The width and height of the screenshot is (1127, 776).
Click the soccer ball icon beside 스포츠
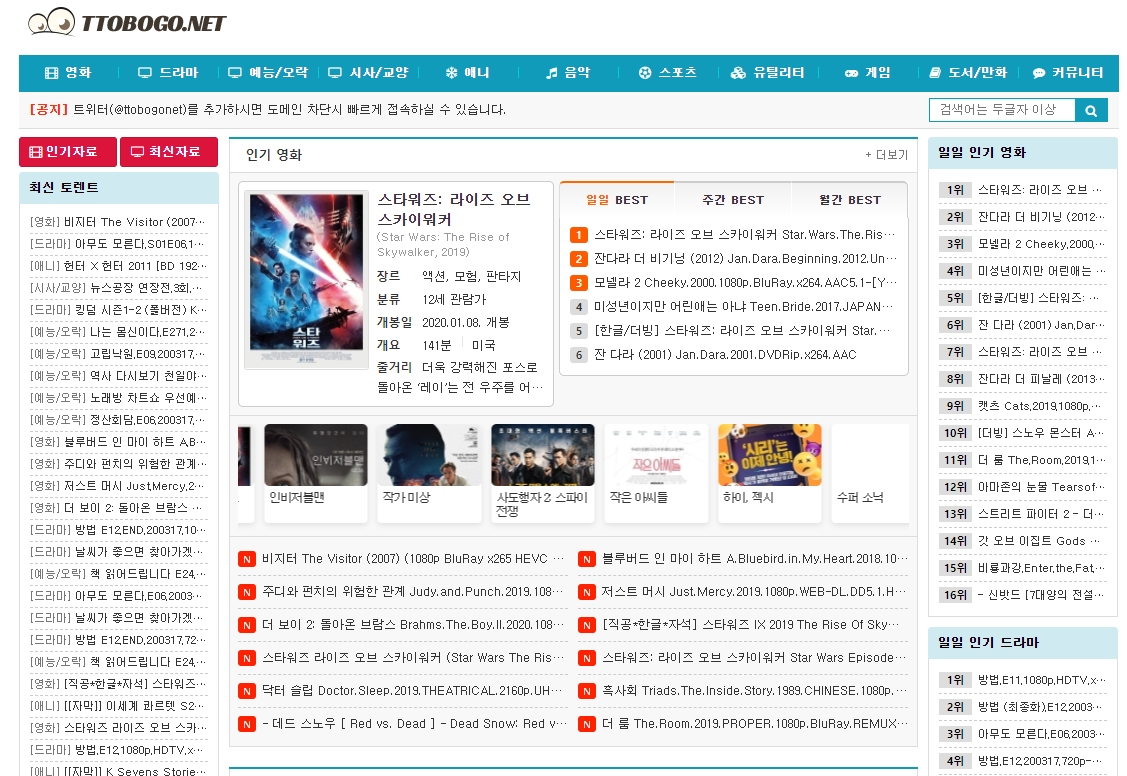coord(645,73)
